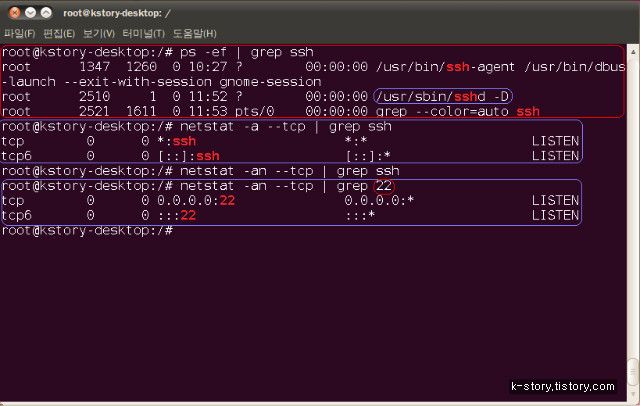
Task: Click the command netstat -an --tcp | grep ssh
Action: (x=289, y=171)
